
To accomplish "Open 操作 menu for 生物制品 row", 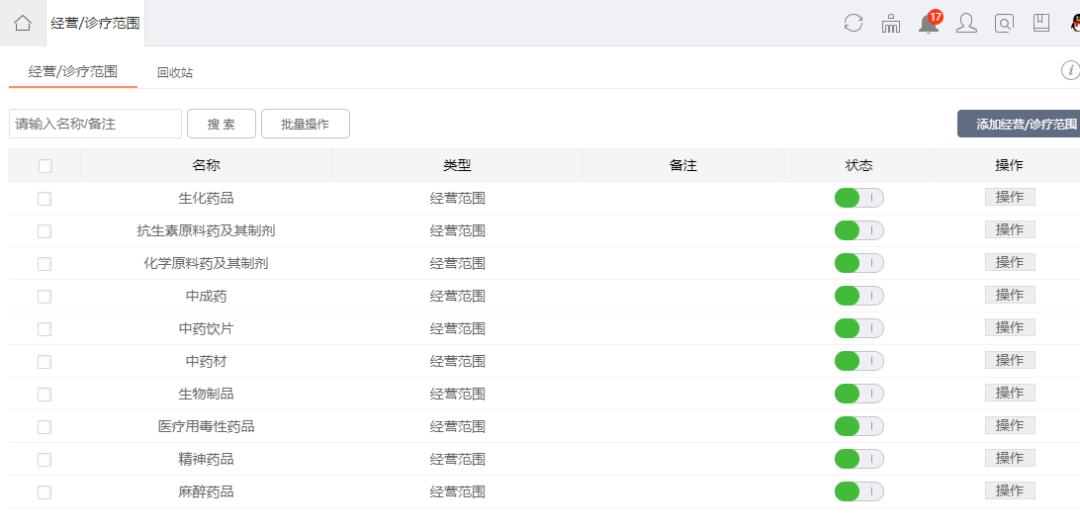I will [1010, 393].
